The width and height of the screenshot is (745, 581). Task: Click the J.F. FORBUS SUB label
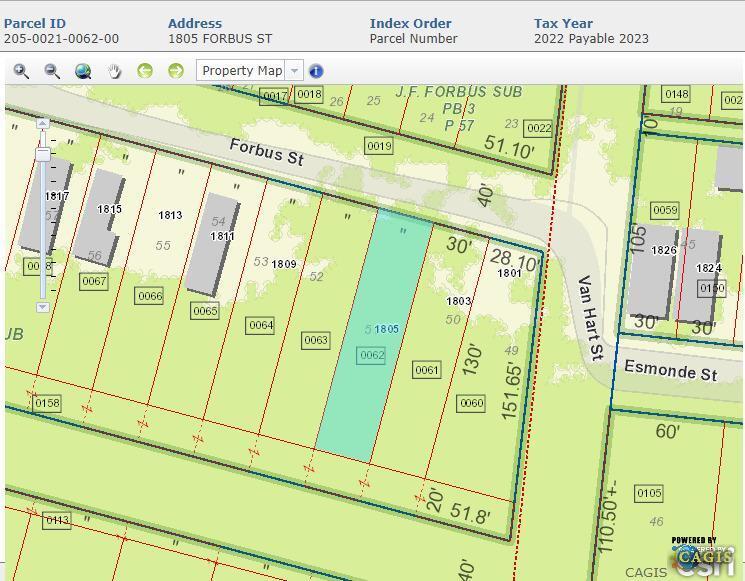[458, 92]
